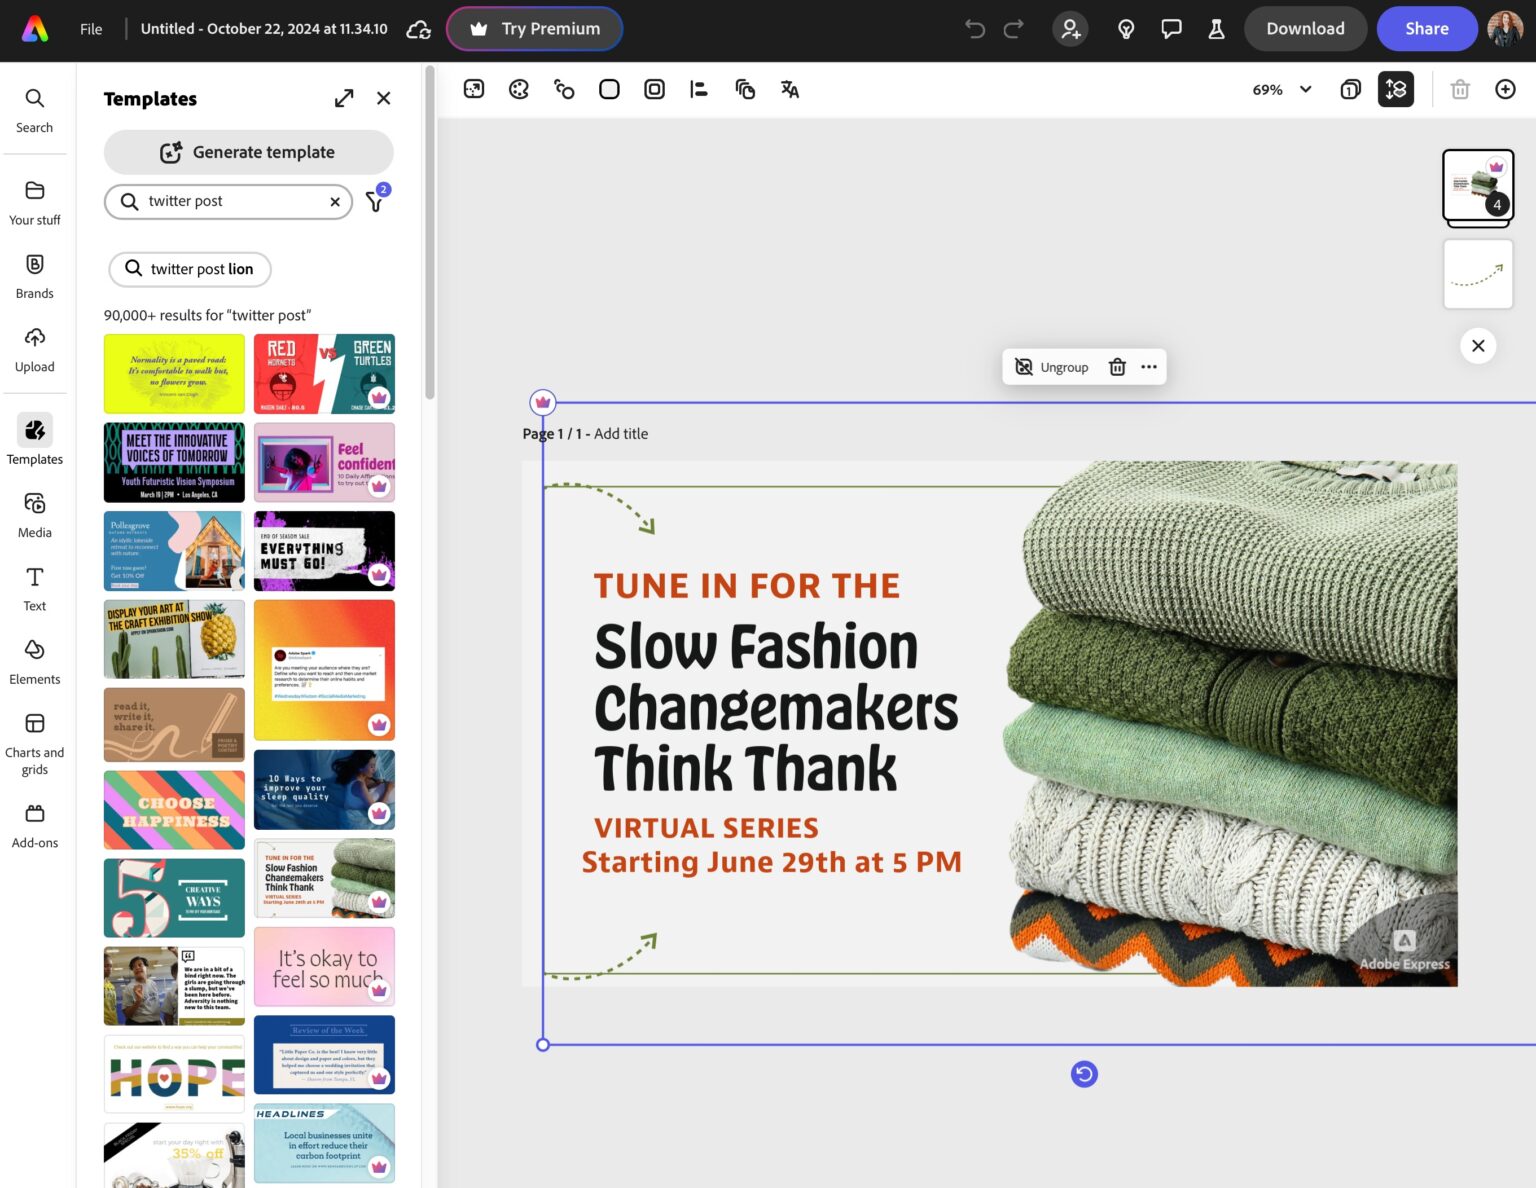The image size is (1536, 1188).
Task: Open the comments speech bubble icon
Action: click(1171, 29)
